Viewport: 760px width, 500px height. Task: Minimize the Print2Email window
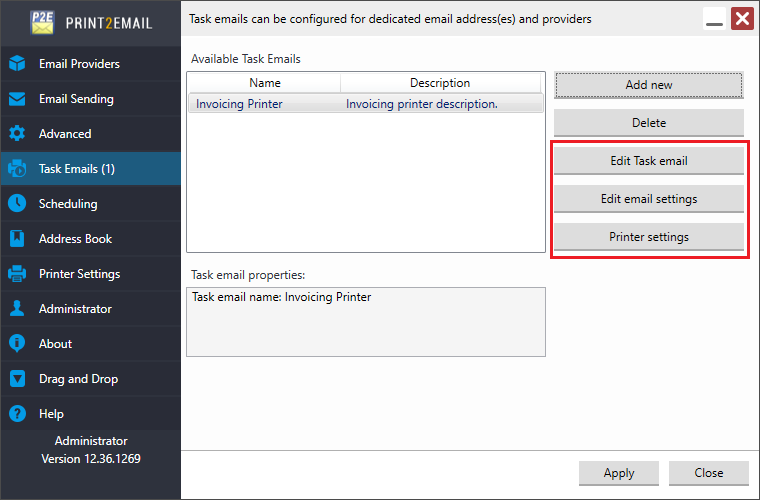tap(714, 20)
